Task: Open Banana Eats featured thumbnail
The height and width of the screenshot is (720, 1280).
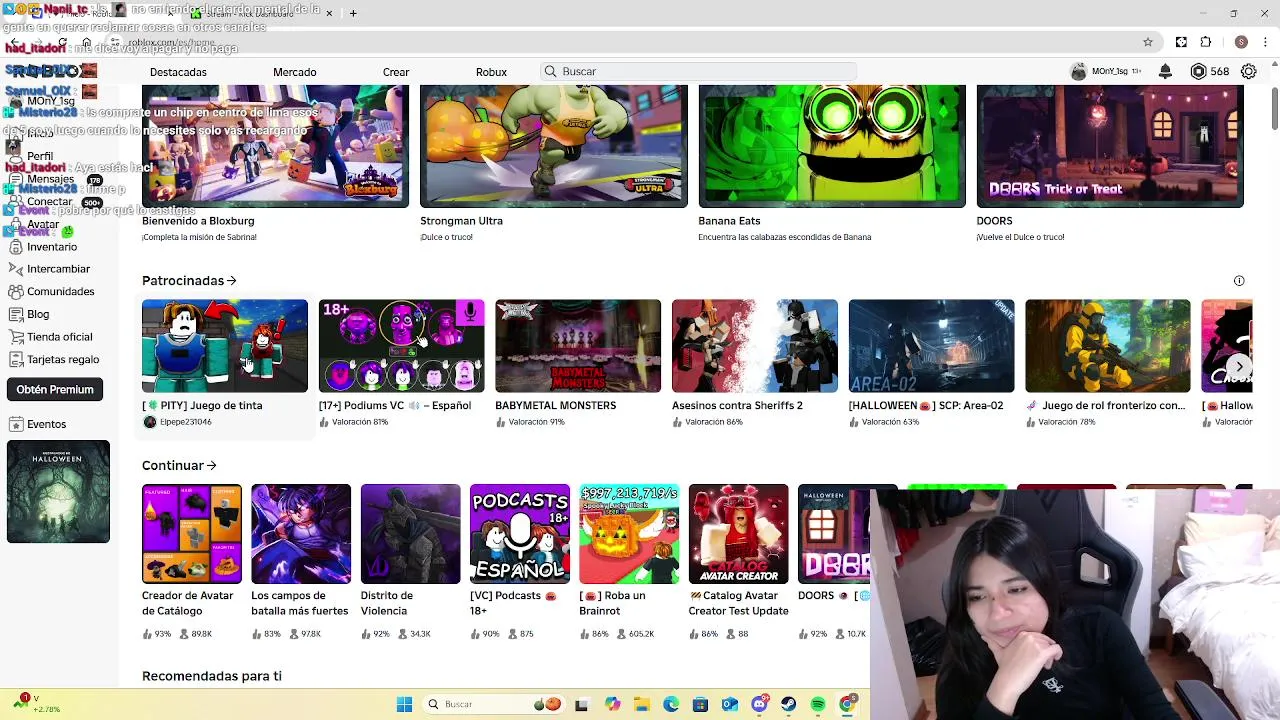Action: click(x=832, y=146)
